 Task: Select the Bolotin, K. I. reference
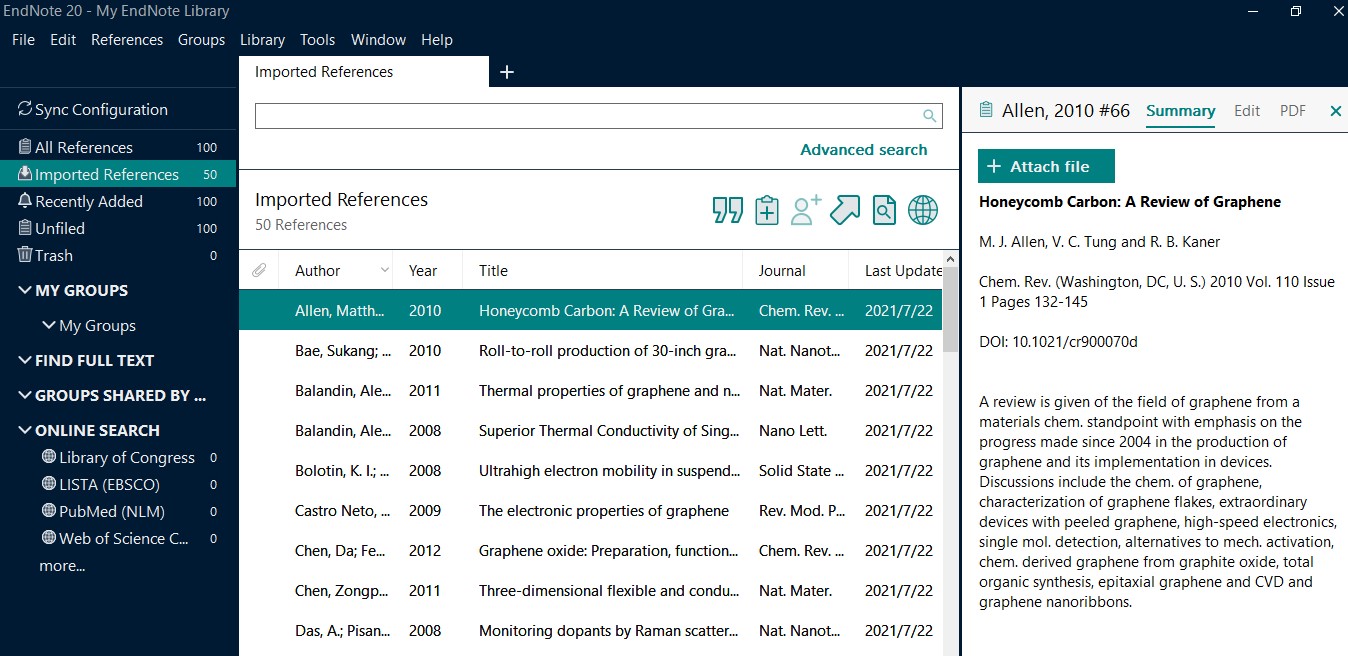(590, 471)
